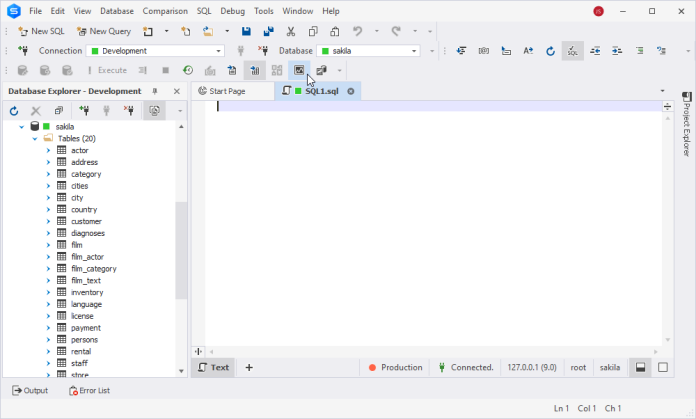Toggle the Query Profiling Mode button
Screen dimensions: 696x419
click(255, 70)
